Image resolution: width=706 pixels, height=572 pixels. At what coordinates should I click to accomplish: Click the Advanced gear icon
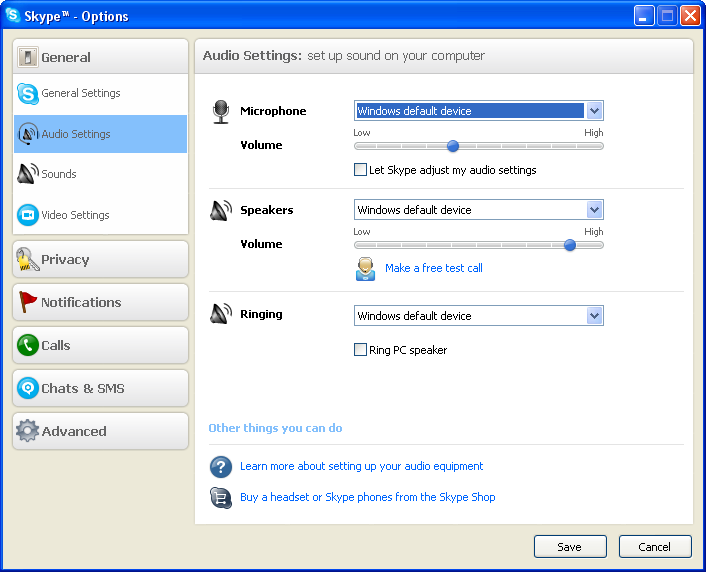pyautogui.click(x=27, y=431)
